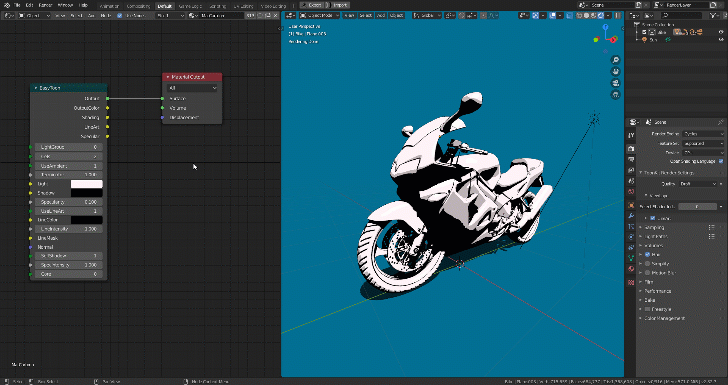This screenshot has height=385, width=728.
Task: Open the material slot dropdown
Action: pyautogui.click(x=170, y=16)
